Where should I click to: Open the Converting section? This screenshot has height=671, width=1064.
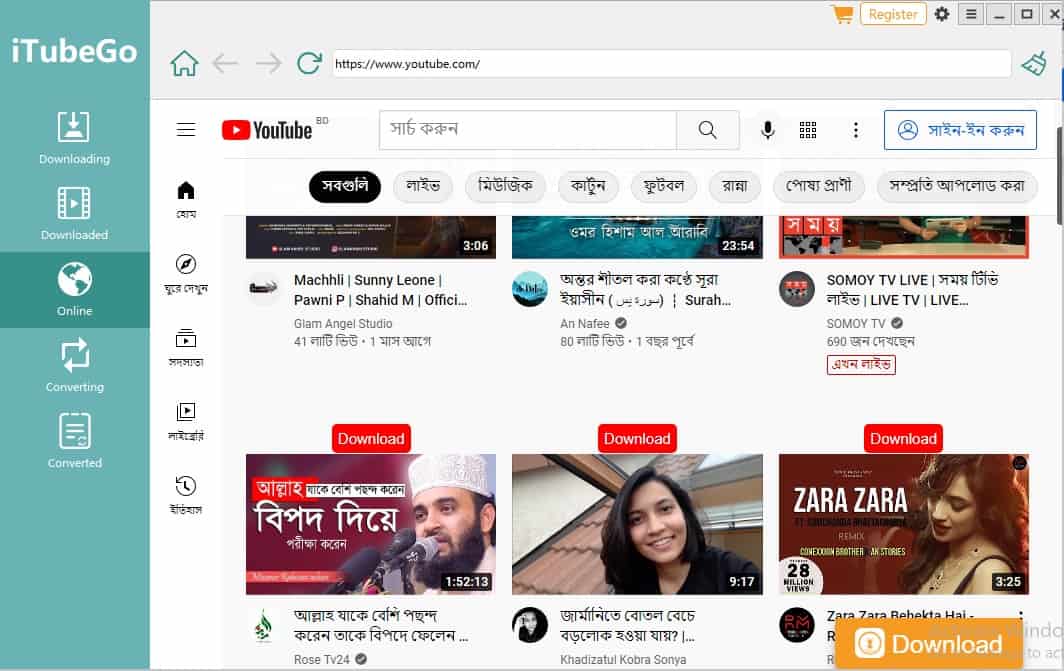(75, 365)
